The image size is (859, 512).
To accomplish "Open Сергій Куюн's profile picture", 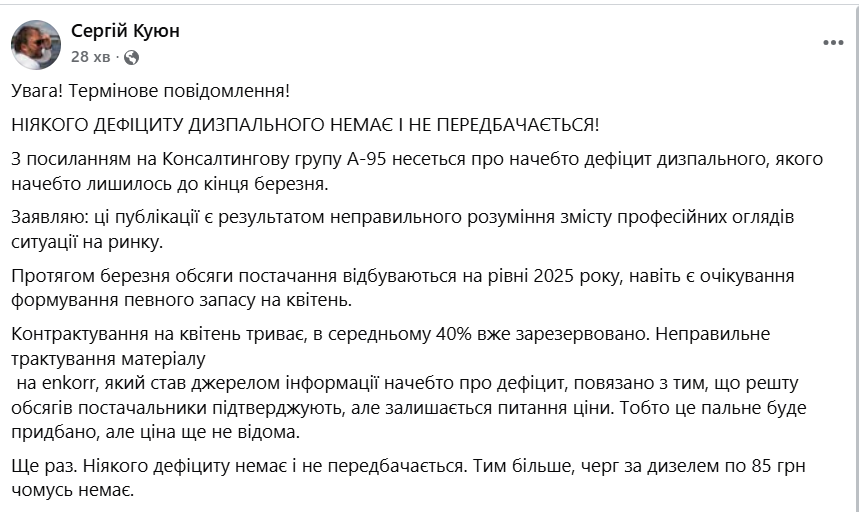I will (36, 44).
